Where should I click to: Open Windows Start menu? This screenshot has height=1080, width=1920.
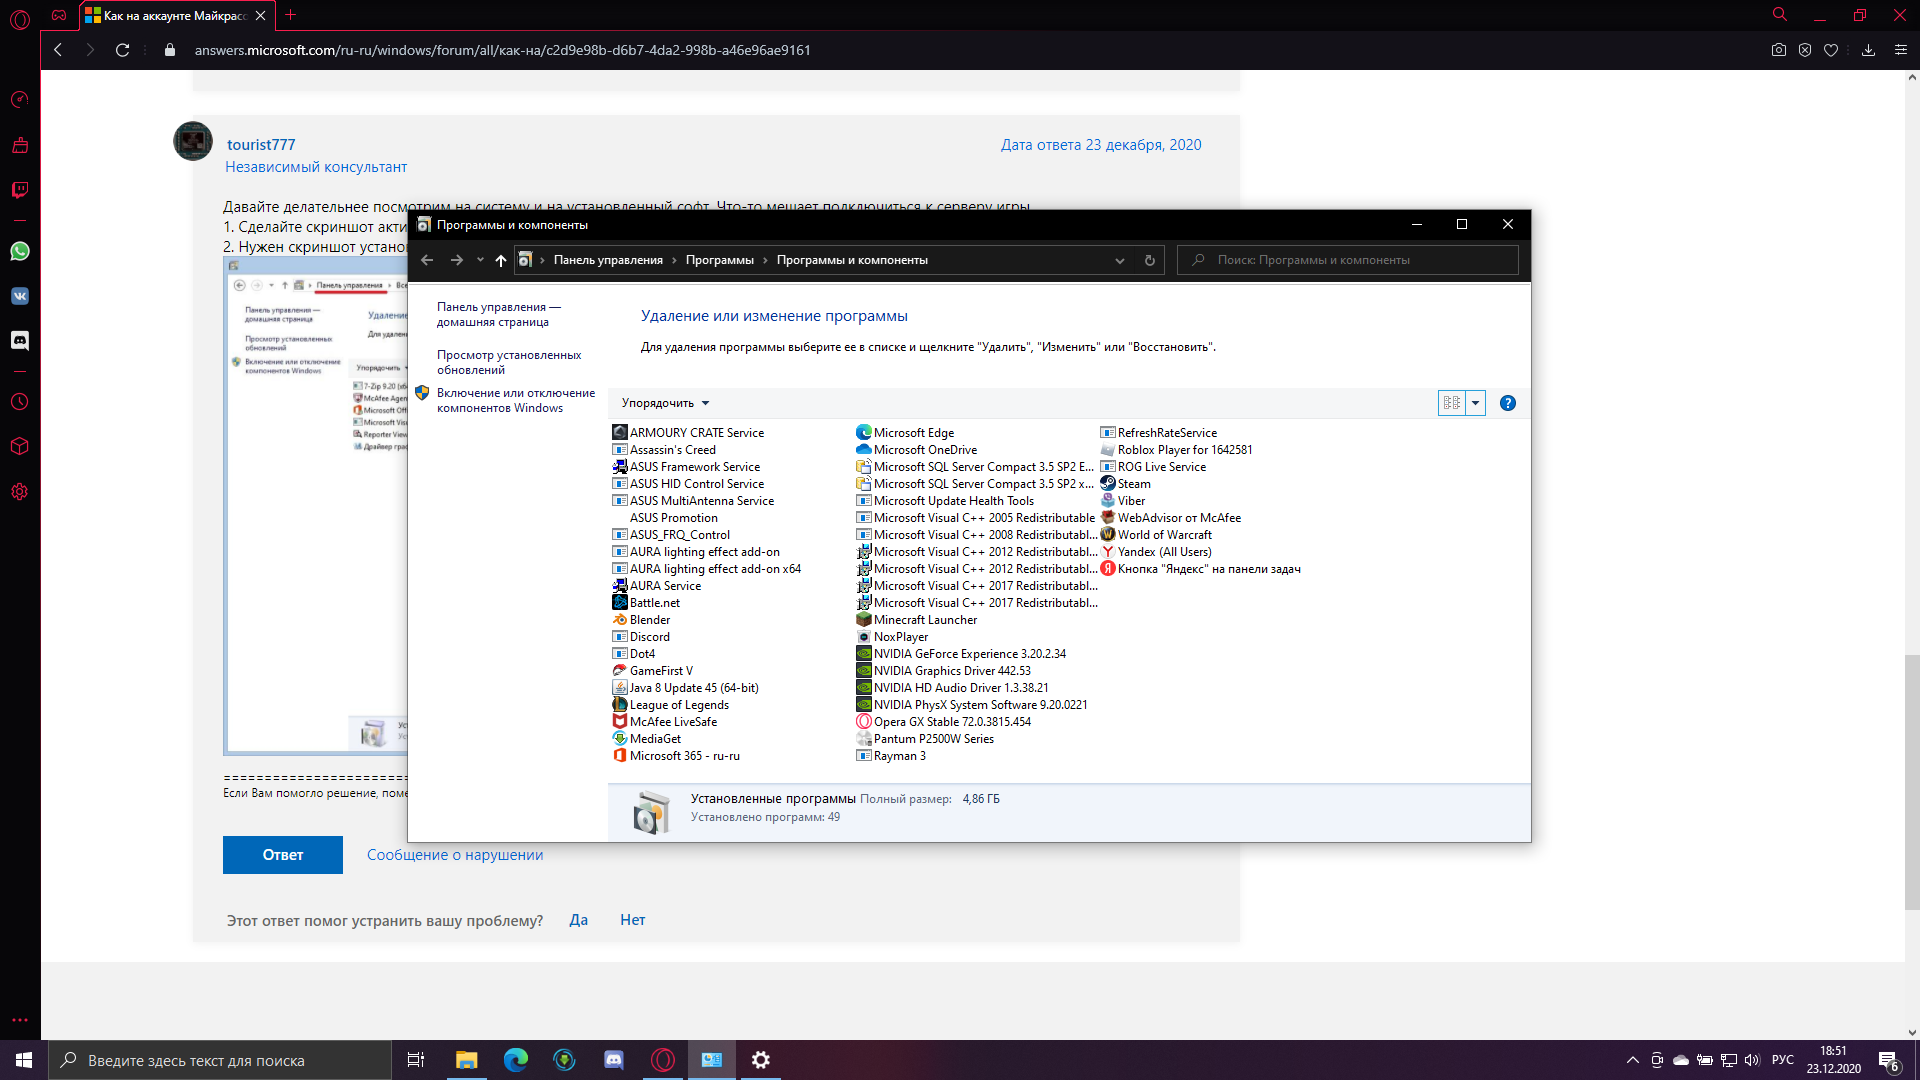tap(24, 1060)
